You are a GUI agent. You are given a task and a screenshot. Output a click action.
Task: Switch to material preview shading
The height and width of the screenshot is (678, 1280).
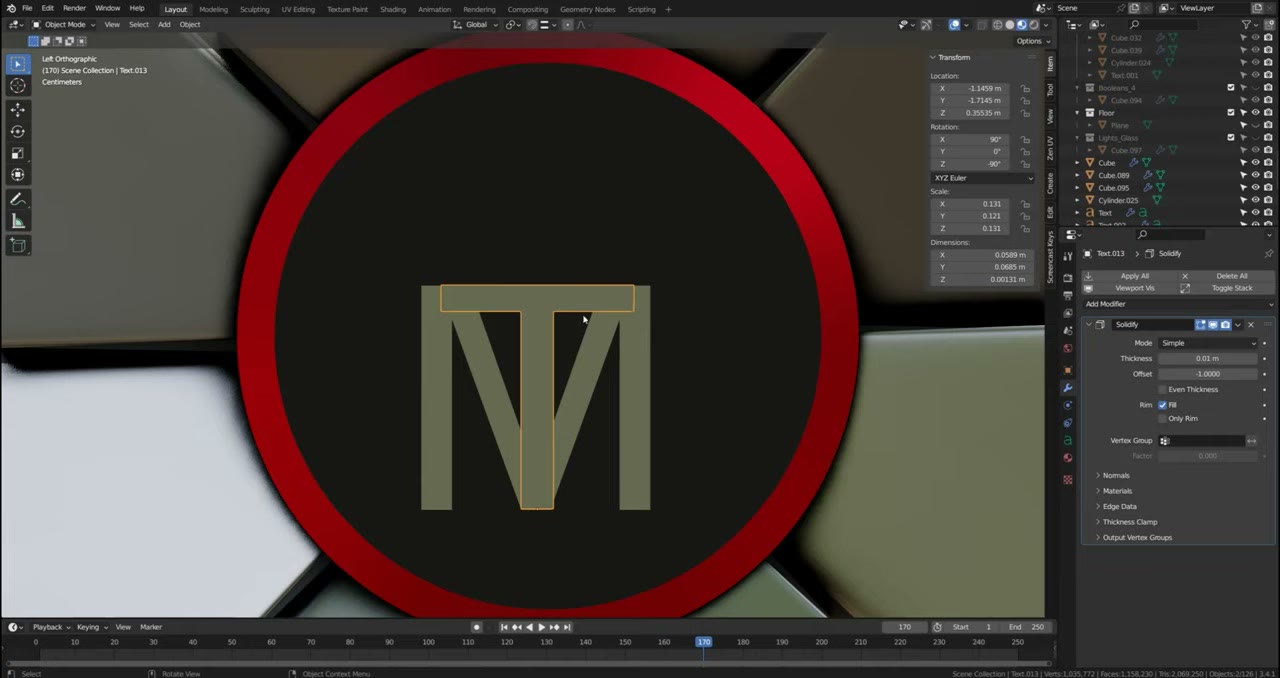(1022, 25)
